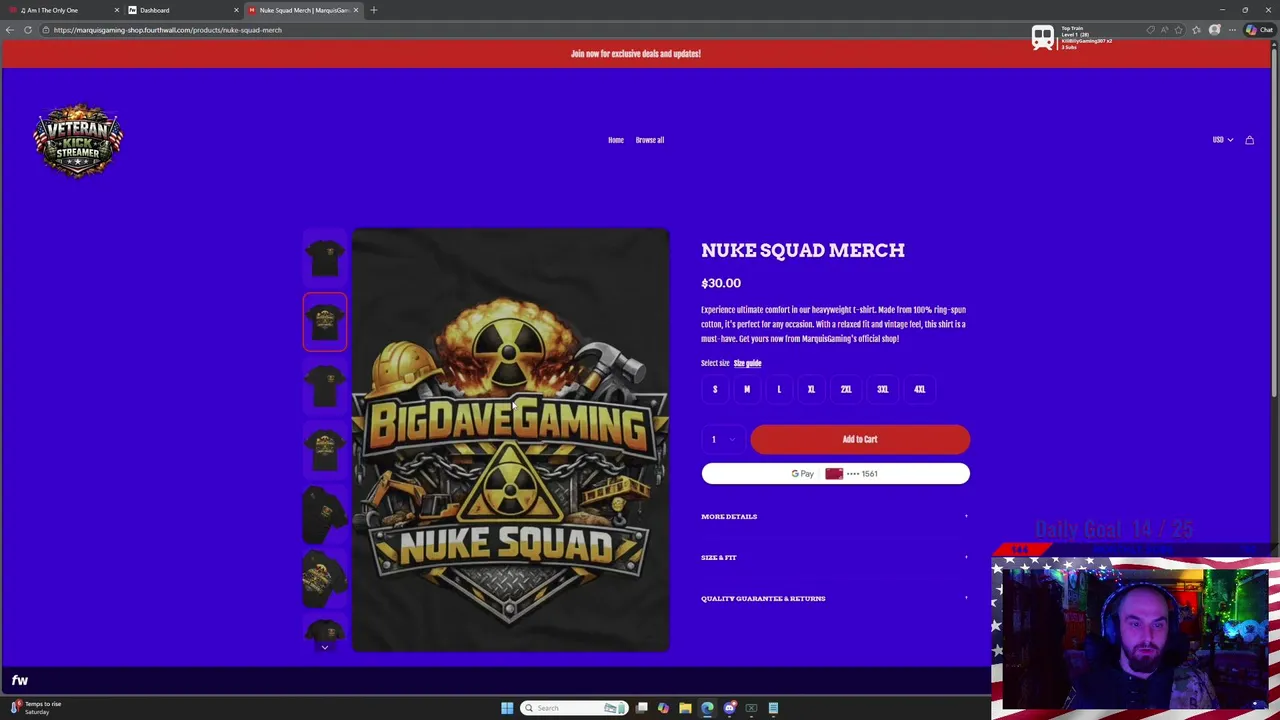
Task: Open File Explorer from taskbar
Action: click(x=685, y=708)
